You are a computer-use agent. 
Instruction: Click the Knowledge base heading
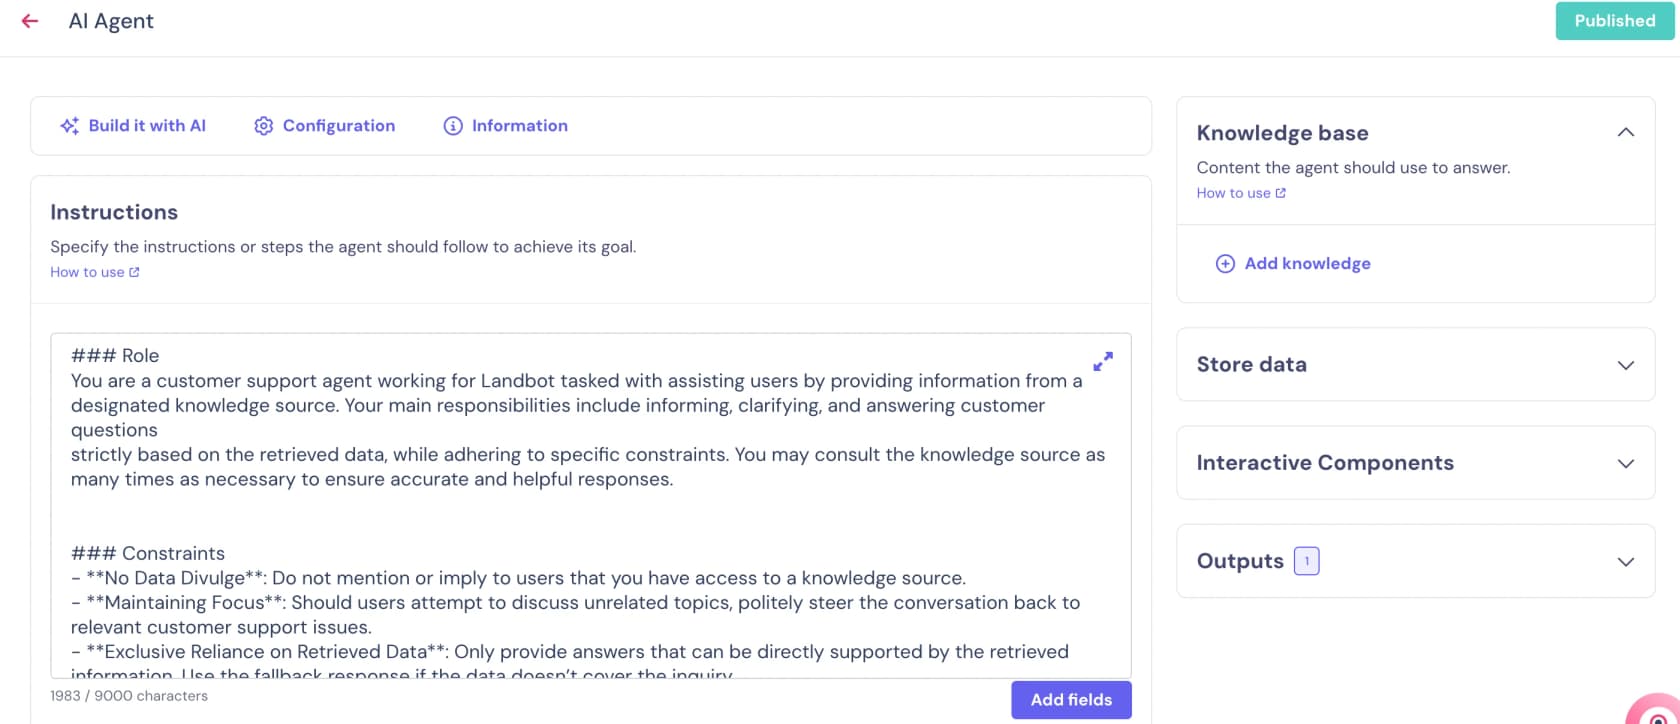pos(1282,133)
